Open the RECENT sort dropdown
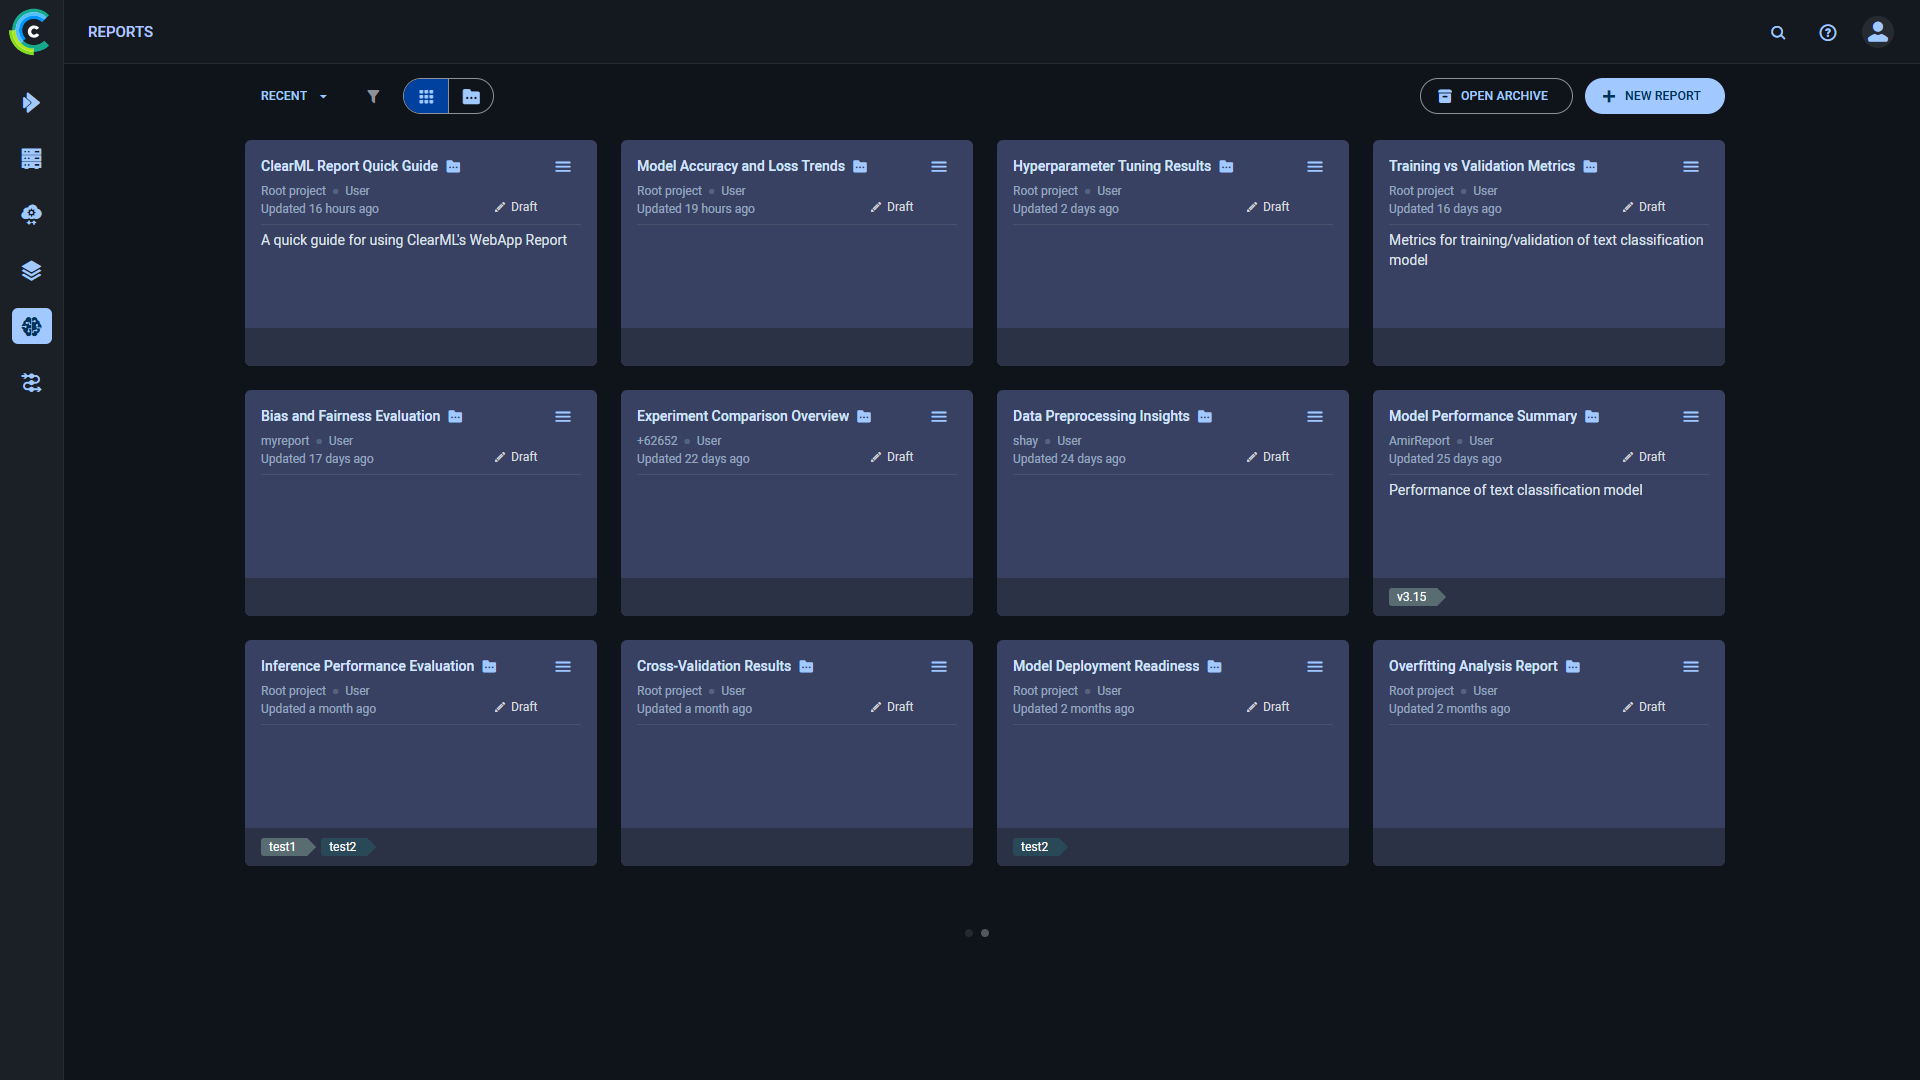The height and width of the screenshot is (1080, 1920). pos(292,96)
